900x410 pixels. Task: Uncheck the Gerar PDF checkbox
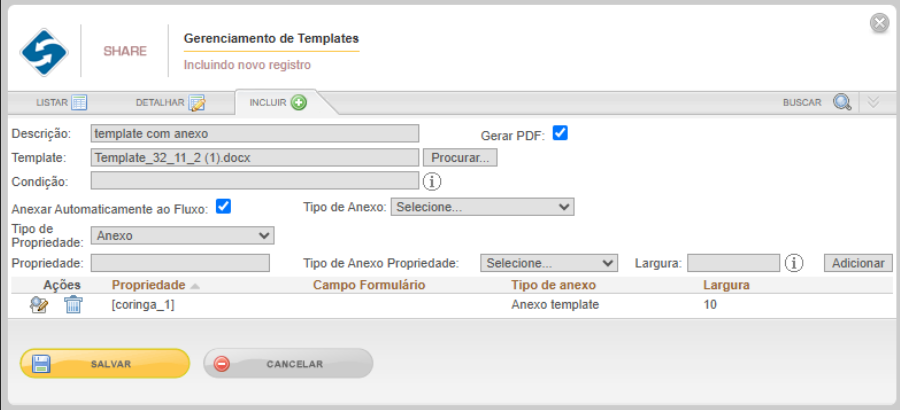click(560, 133)
